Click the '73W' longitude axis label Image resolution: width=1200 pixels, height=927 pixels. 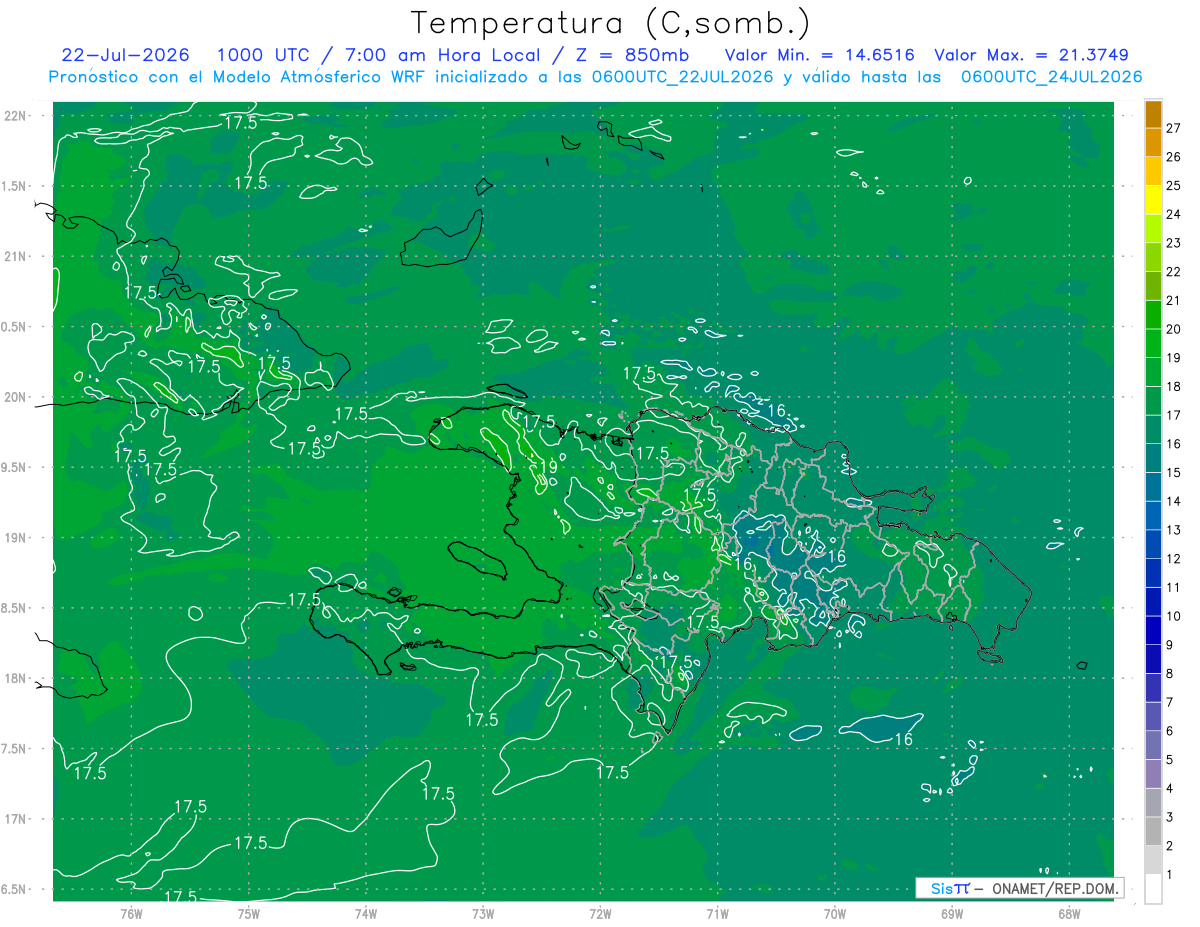[x=483, y=914]
